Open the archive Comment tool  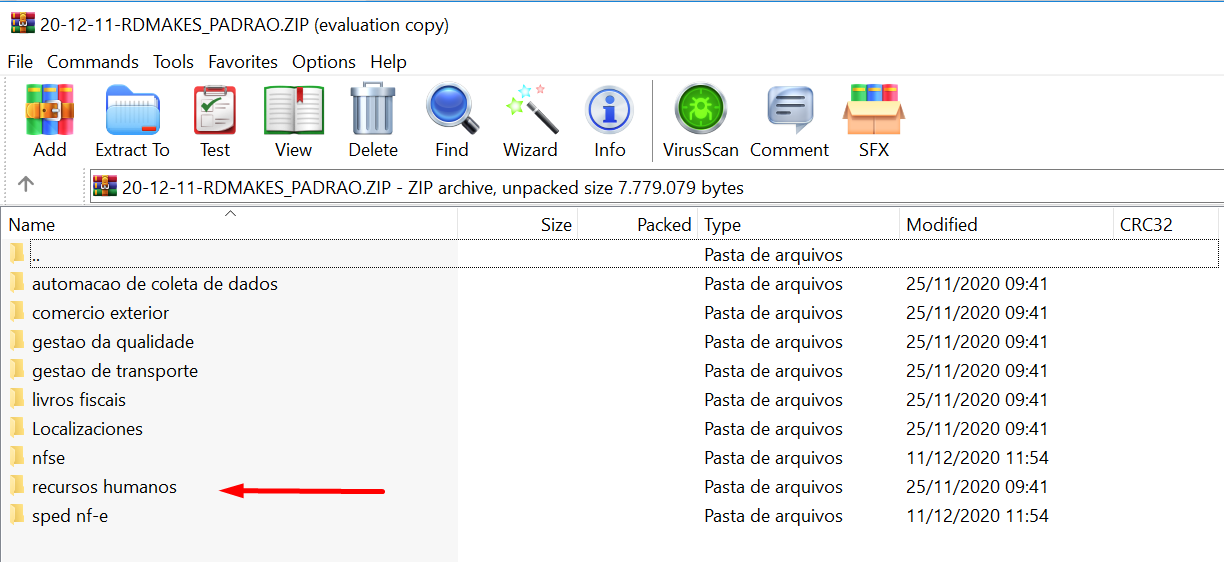(x=789, y=110)
